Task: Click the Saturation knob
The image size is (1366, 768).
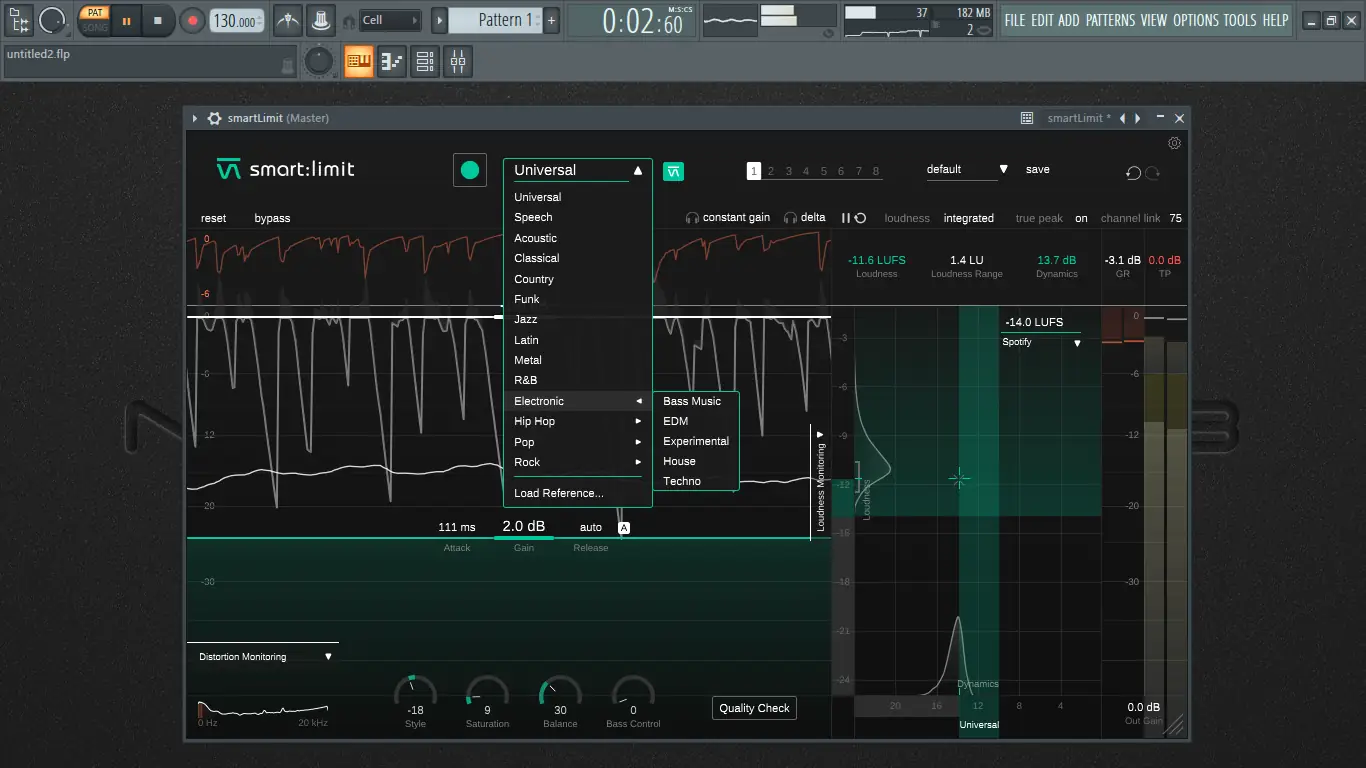Action: 487,695
